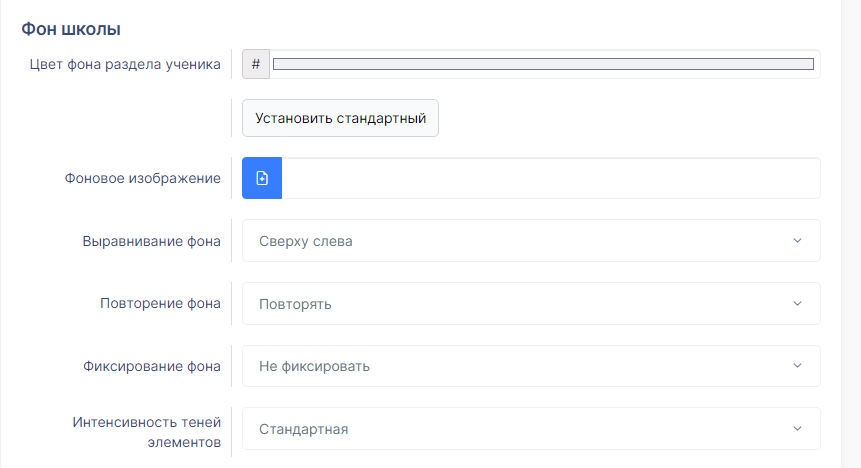
Task: Click the Установить стандартный button
Action: click(x=340, y=118)
